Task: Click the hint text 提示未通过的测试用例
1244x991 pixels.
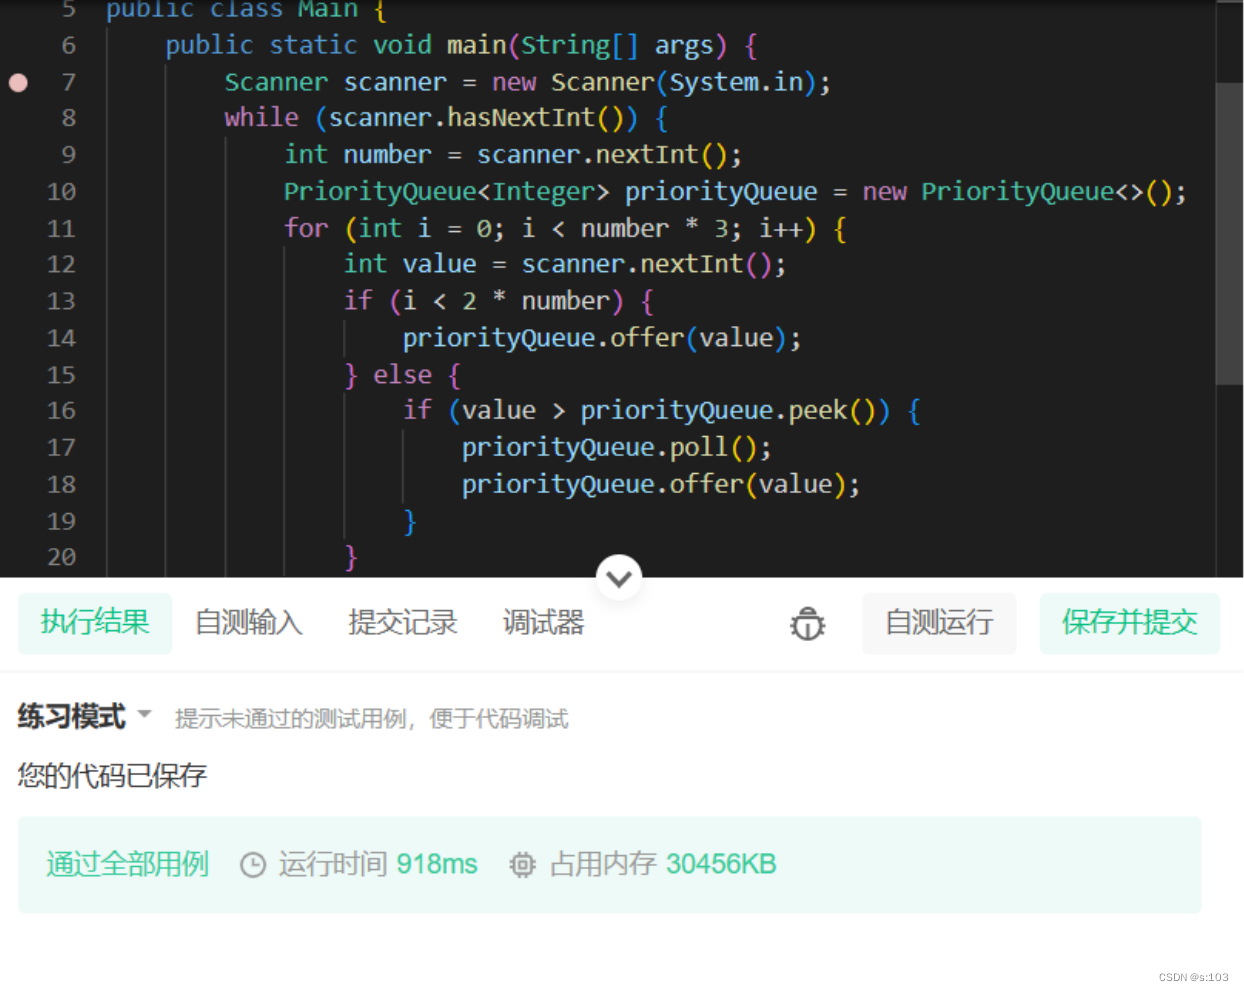Action: [371, 719]
